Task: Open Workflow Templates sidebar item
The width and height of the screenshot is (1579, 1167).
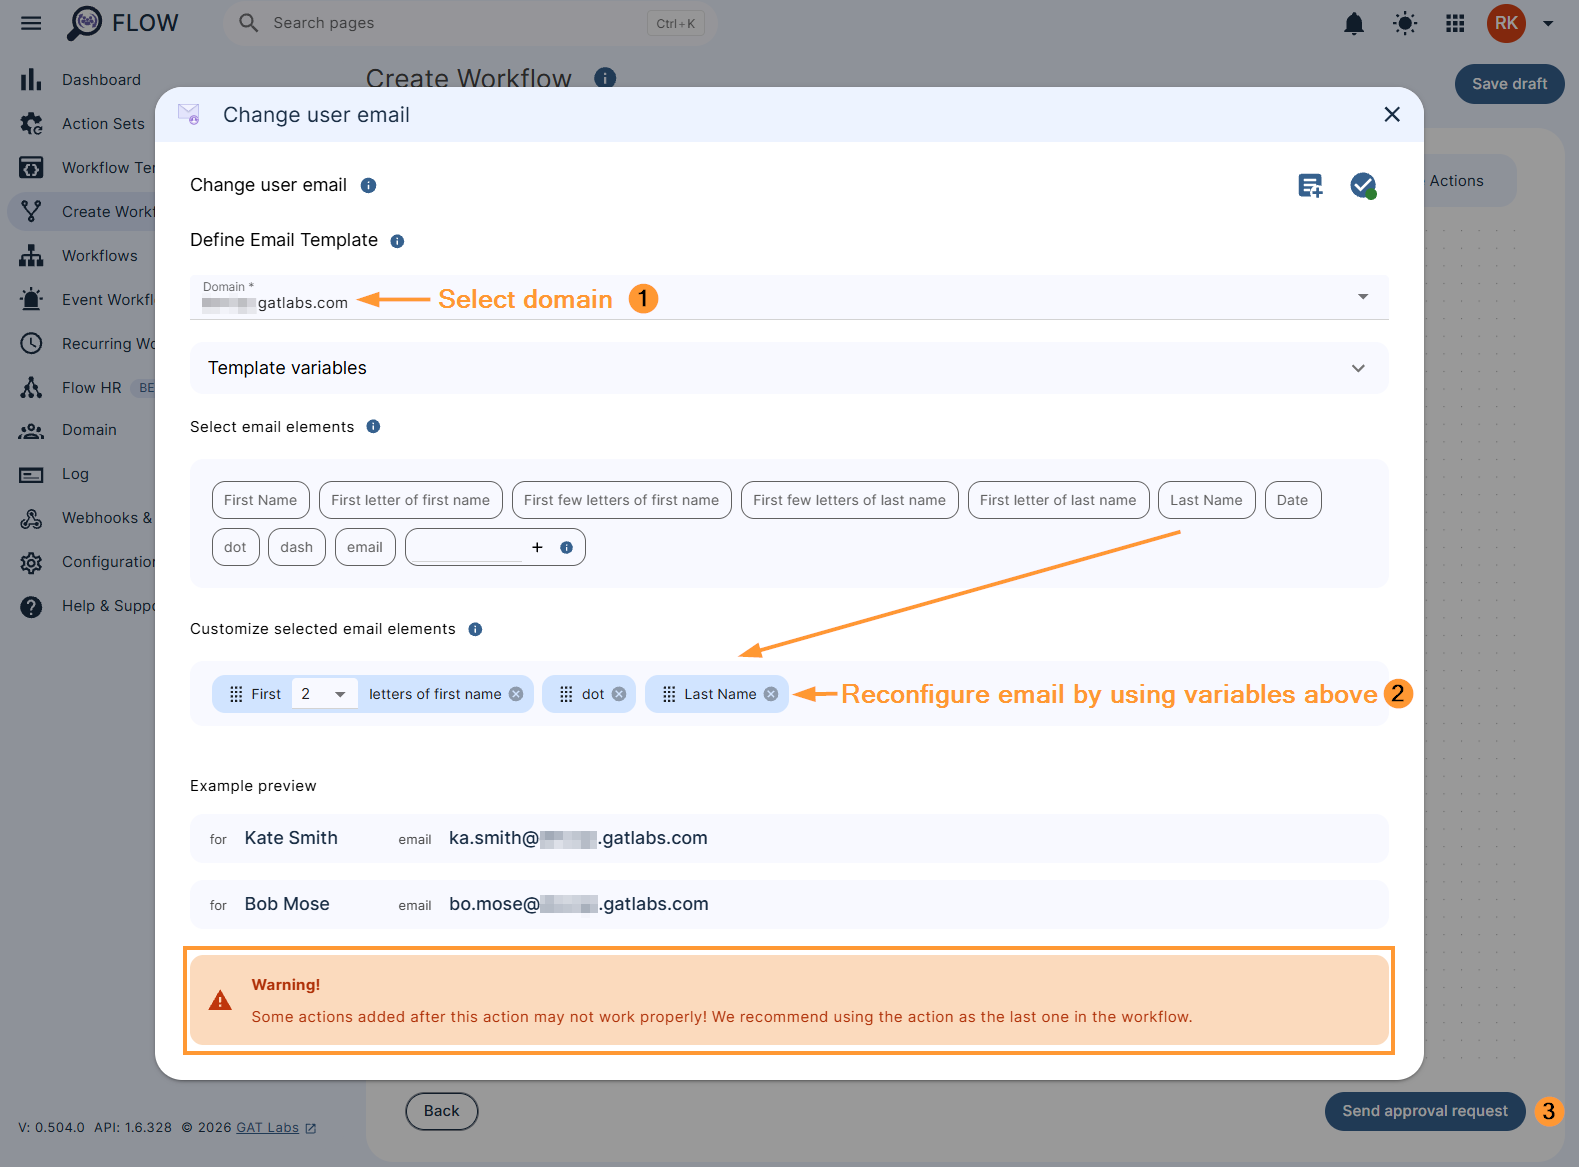Action: pyautogui.click(x=86, y=168)
